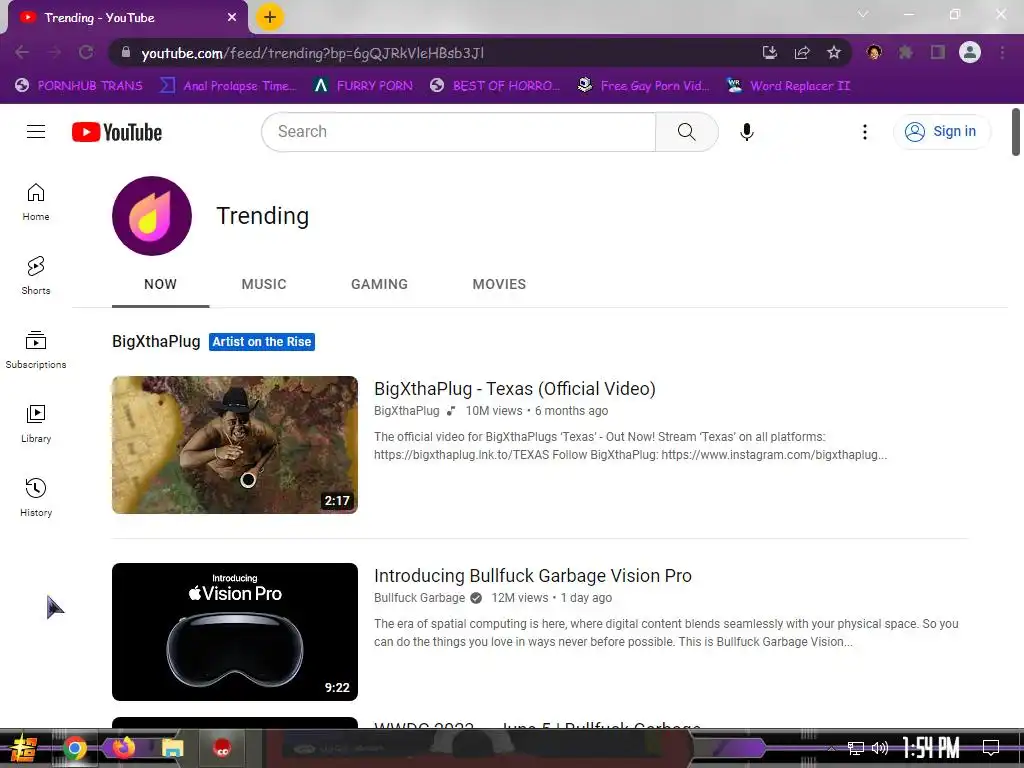Go to Home in the sidebar

point(36,202)
